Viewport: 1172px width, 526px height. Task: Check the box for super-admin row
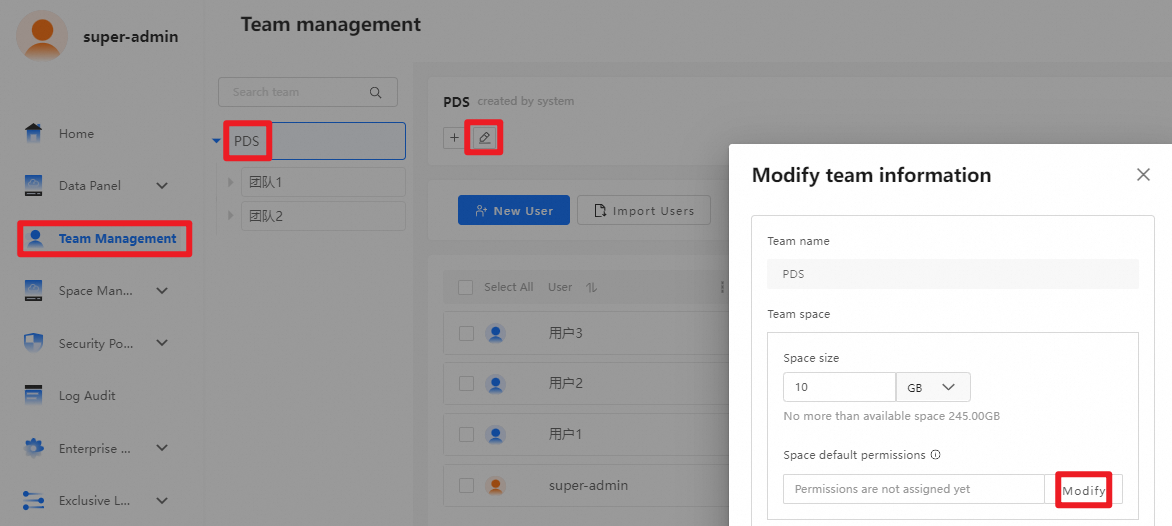coord(466,486)
